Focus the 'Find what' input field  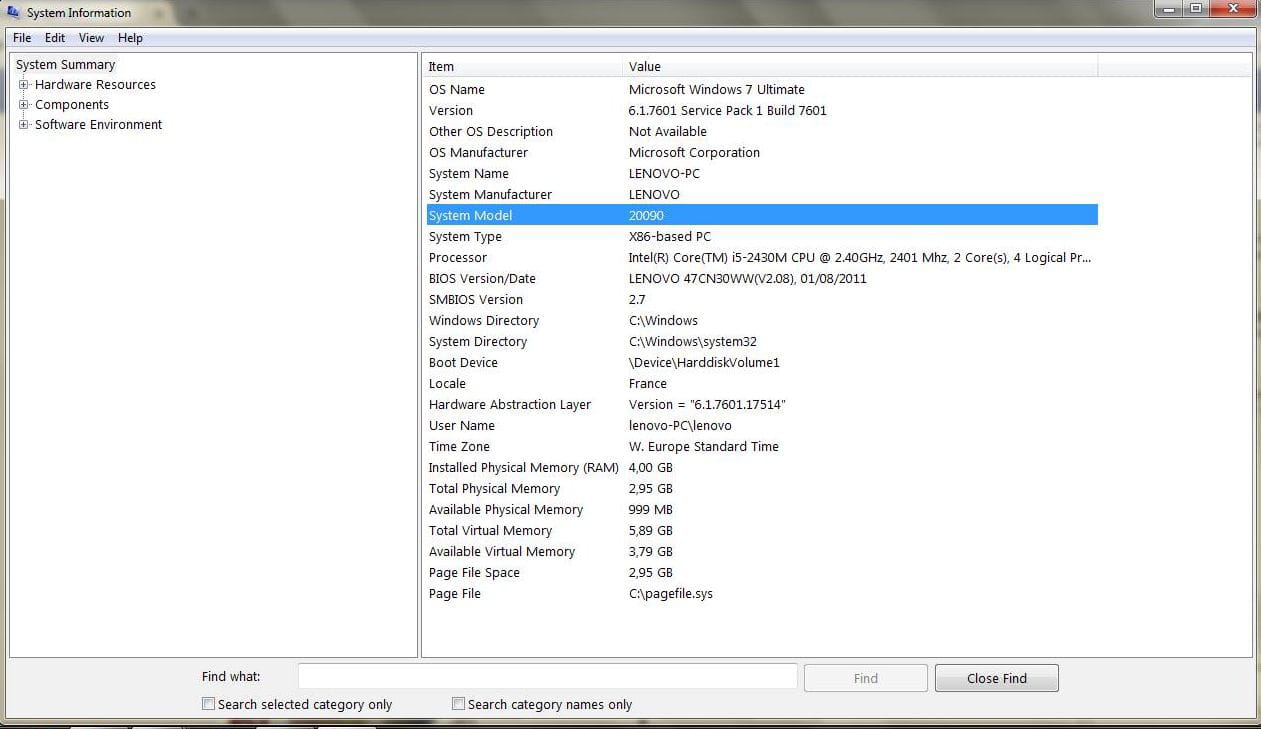click(547, 677)
